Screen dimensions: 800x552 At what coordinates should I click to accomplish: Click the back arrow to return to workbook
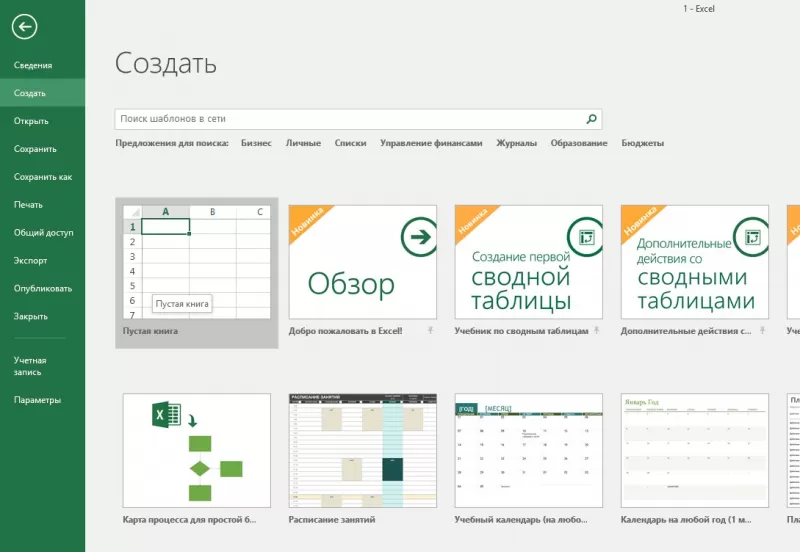tap(24, 27)
